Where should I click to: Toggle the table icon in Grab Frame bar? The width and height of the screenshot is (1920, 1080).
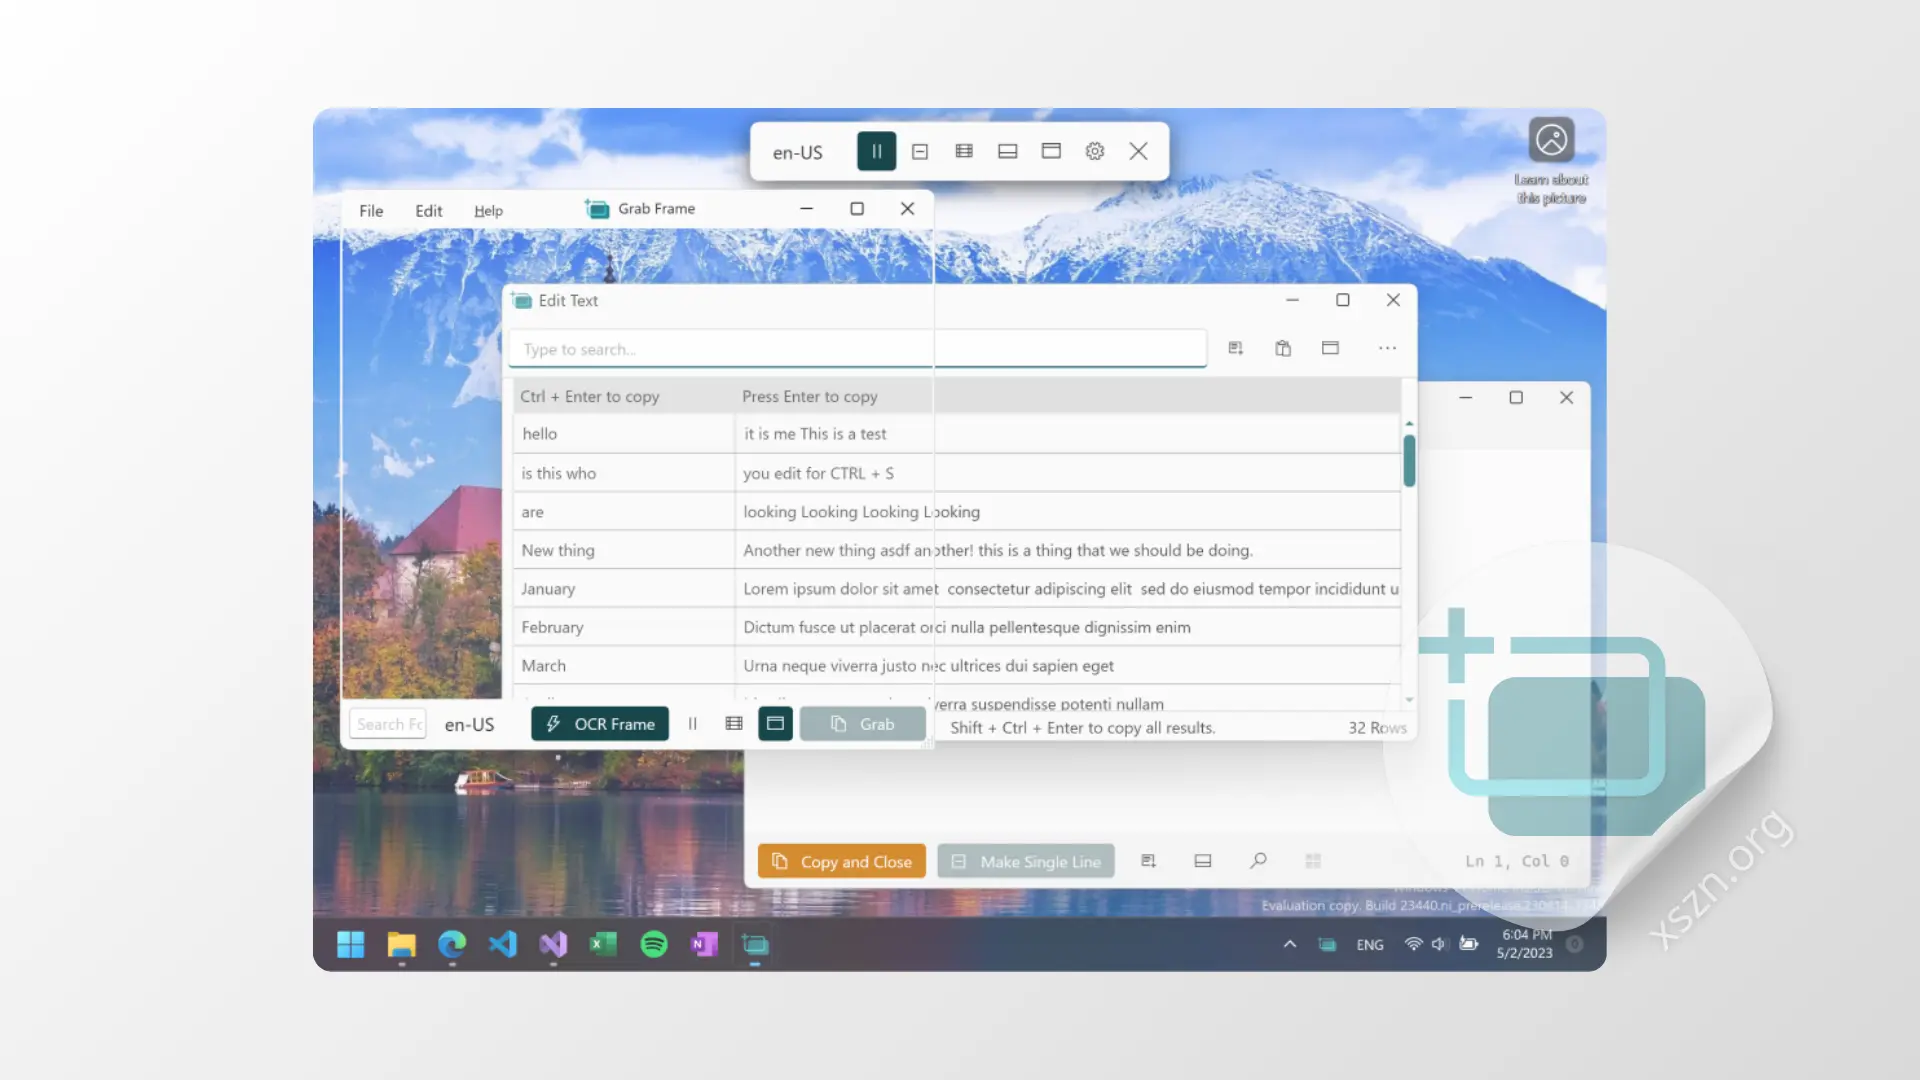pyautogui.click(x=734, y=723)
